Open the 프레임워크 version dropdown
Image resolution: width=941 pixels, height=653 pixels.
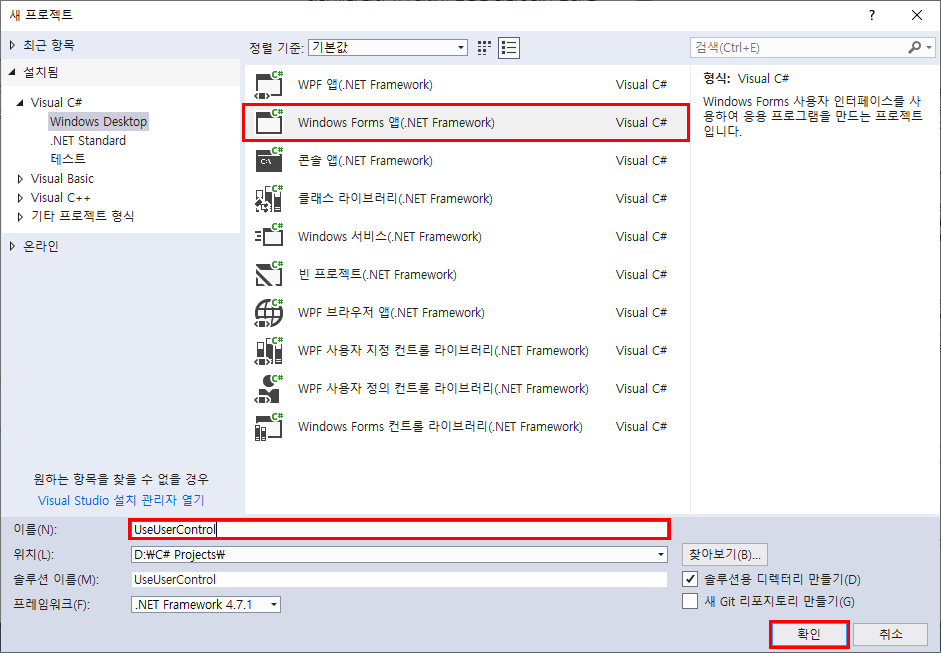(274, 604)
